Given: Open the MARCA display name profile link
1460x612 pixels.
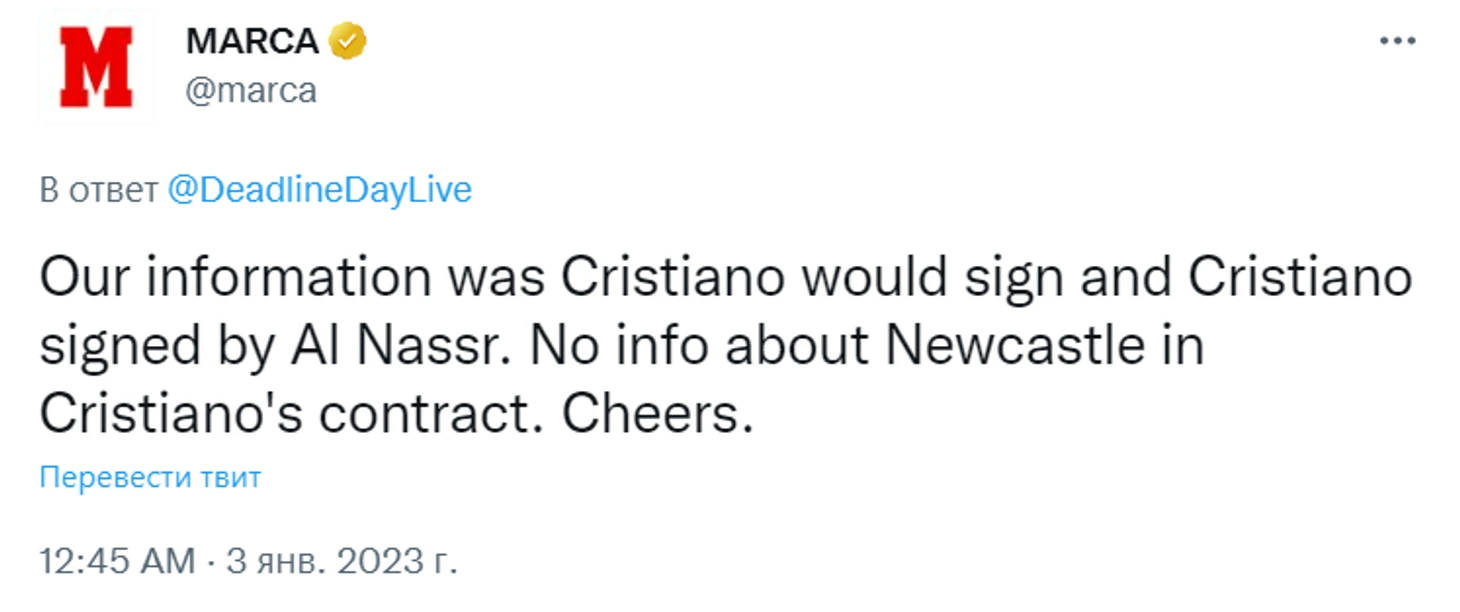Looking at the screenshot, I should pyautogui.click(x=252, y=41).
